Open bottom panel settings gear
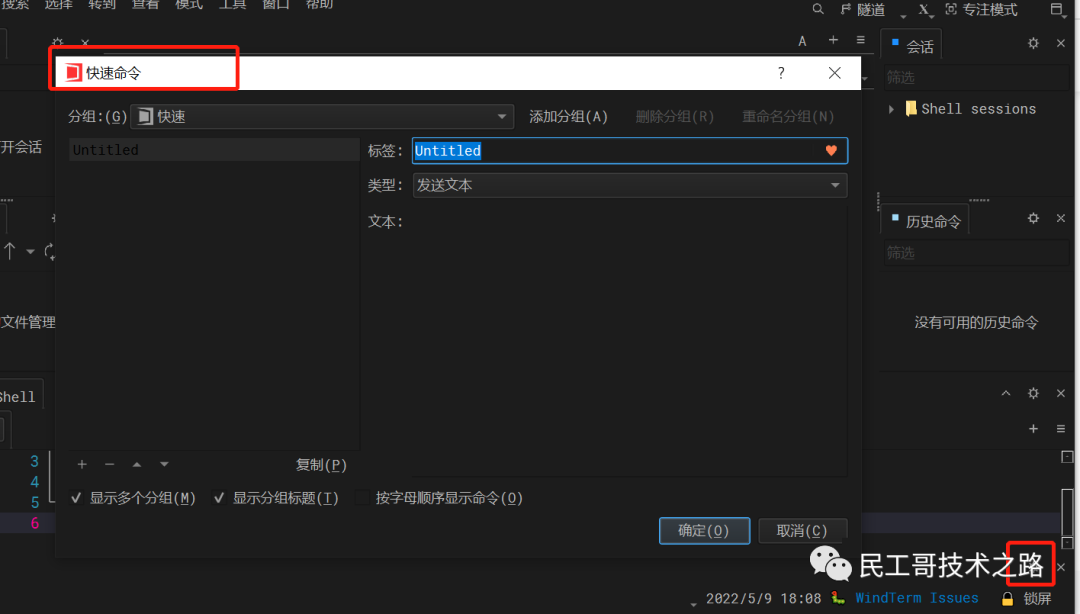 click(1033, 393)
